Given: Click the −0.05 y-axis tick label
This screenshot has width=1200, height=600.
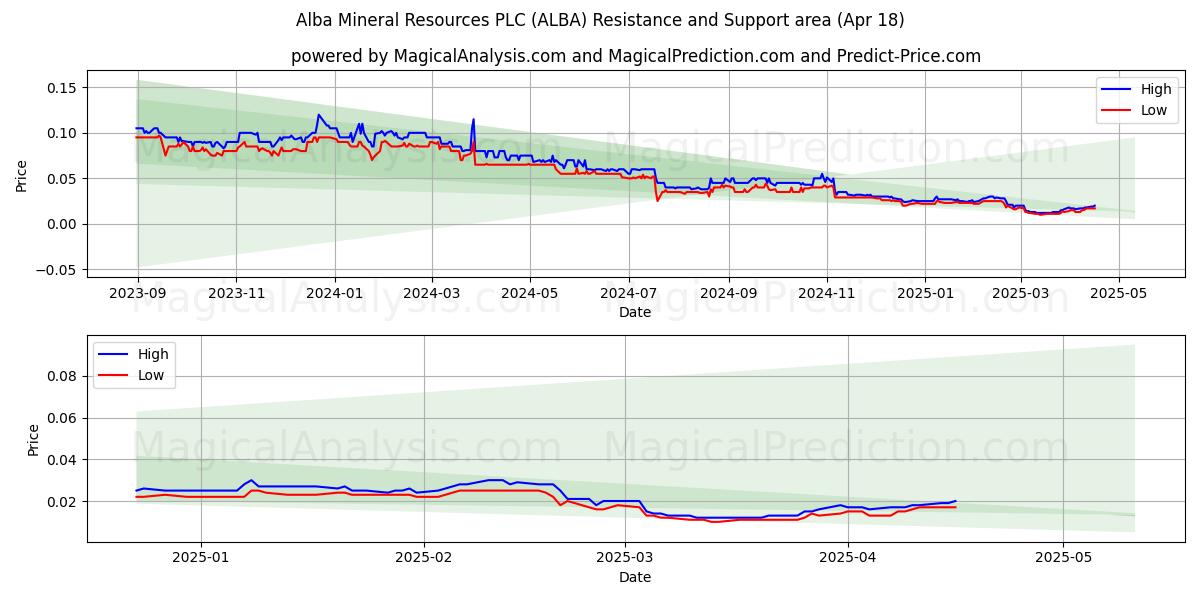Looking at the screenshot, I should (56, 270).
